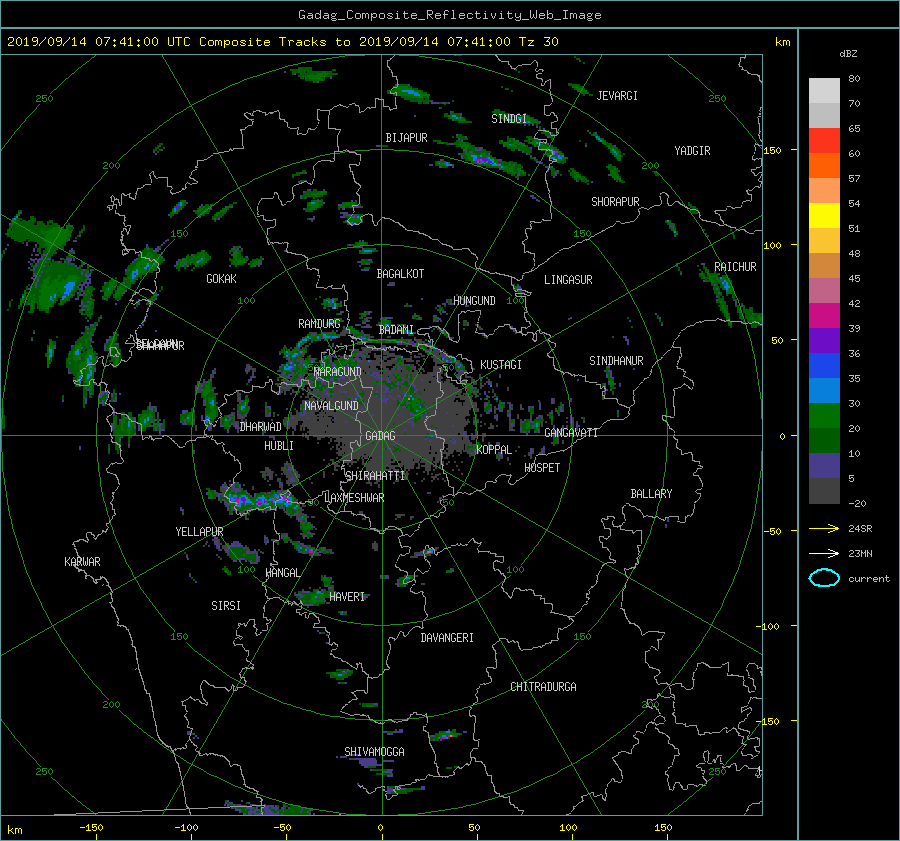This screenshot has height=841, width=900.
Task: Click the DAVANGERI city label
Action: coord(447,638)
